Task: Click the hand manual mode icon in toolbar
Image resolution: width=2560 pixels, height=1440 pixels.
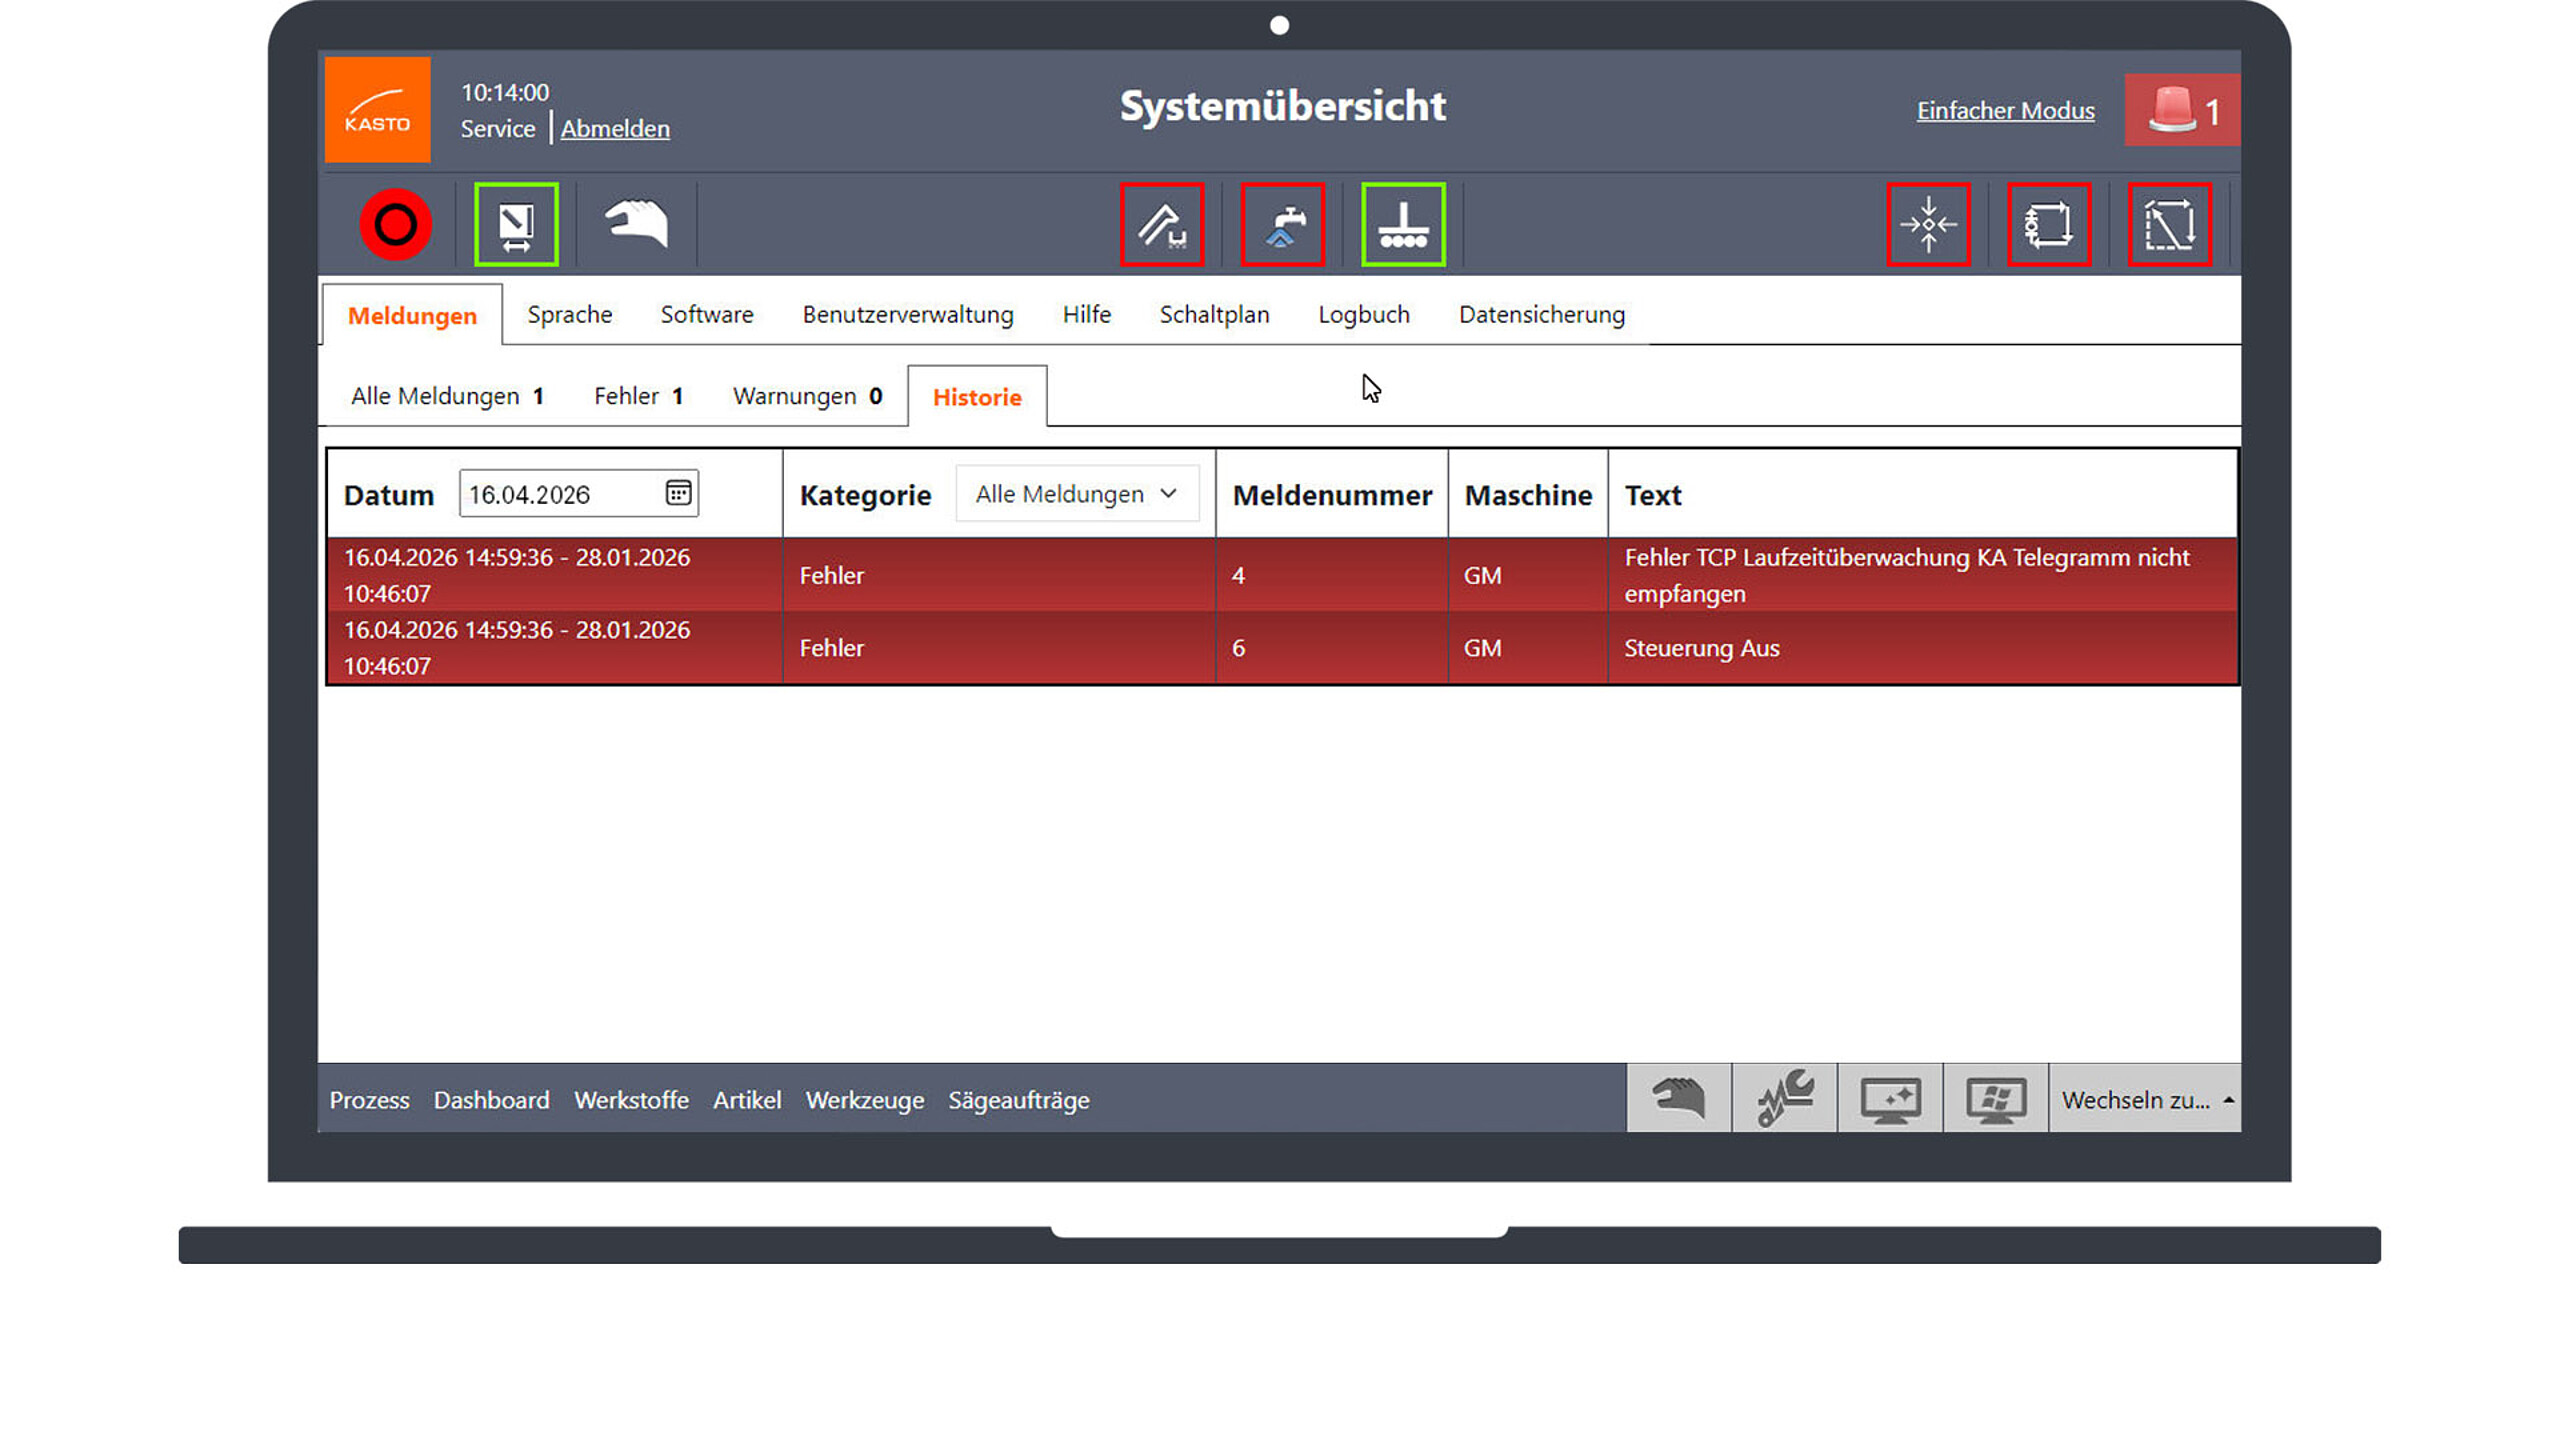Action: pyautogui.click(x=636, y=224)
